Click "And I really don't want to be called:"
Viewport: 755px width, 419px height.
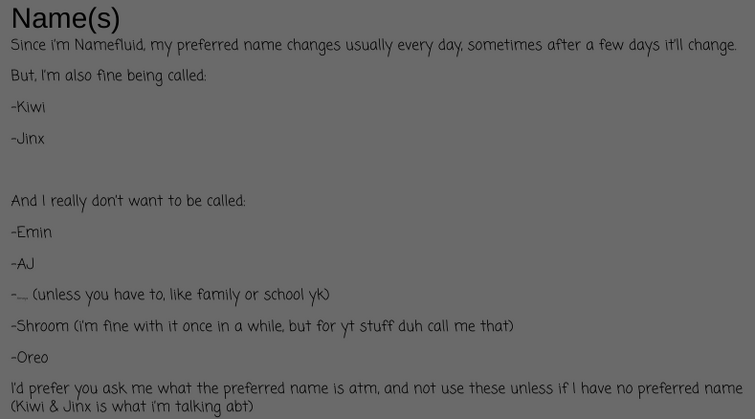pyautogui.click(x=129, y=201)
